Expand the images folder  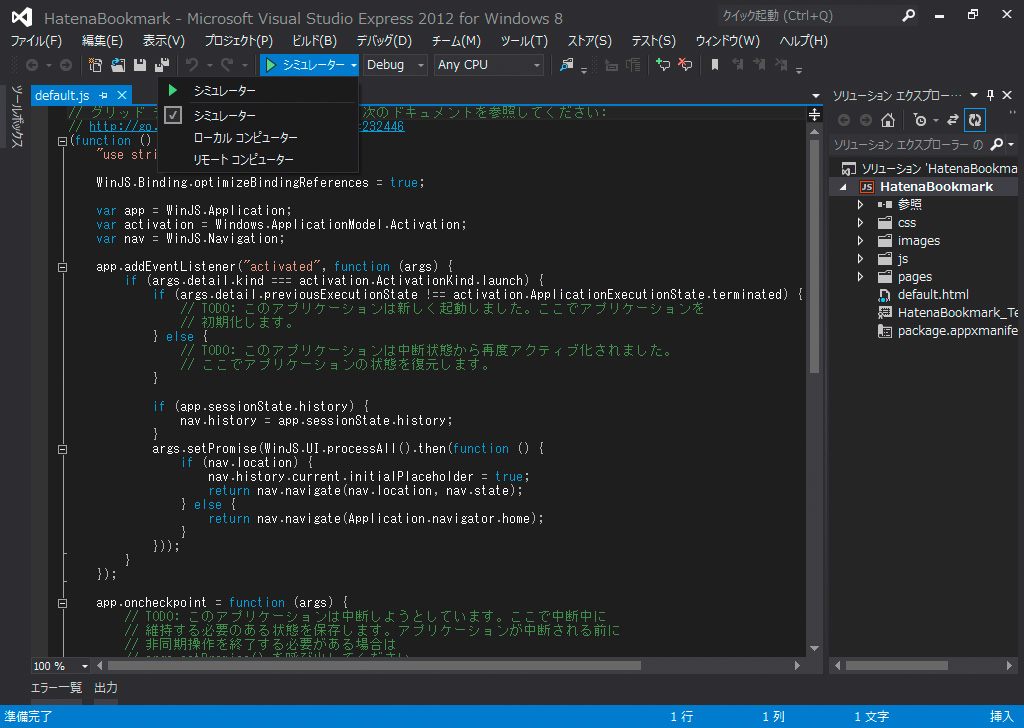[x=860, y=241]
